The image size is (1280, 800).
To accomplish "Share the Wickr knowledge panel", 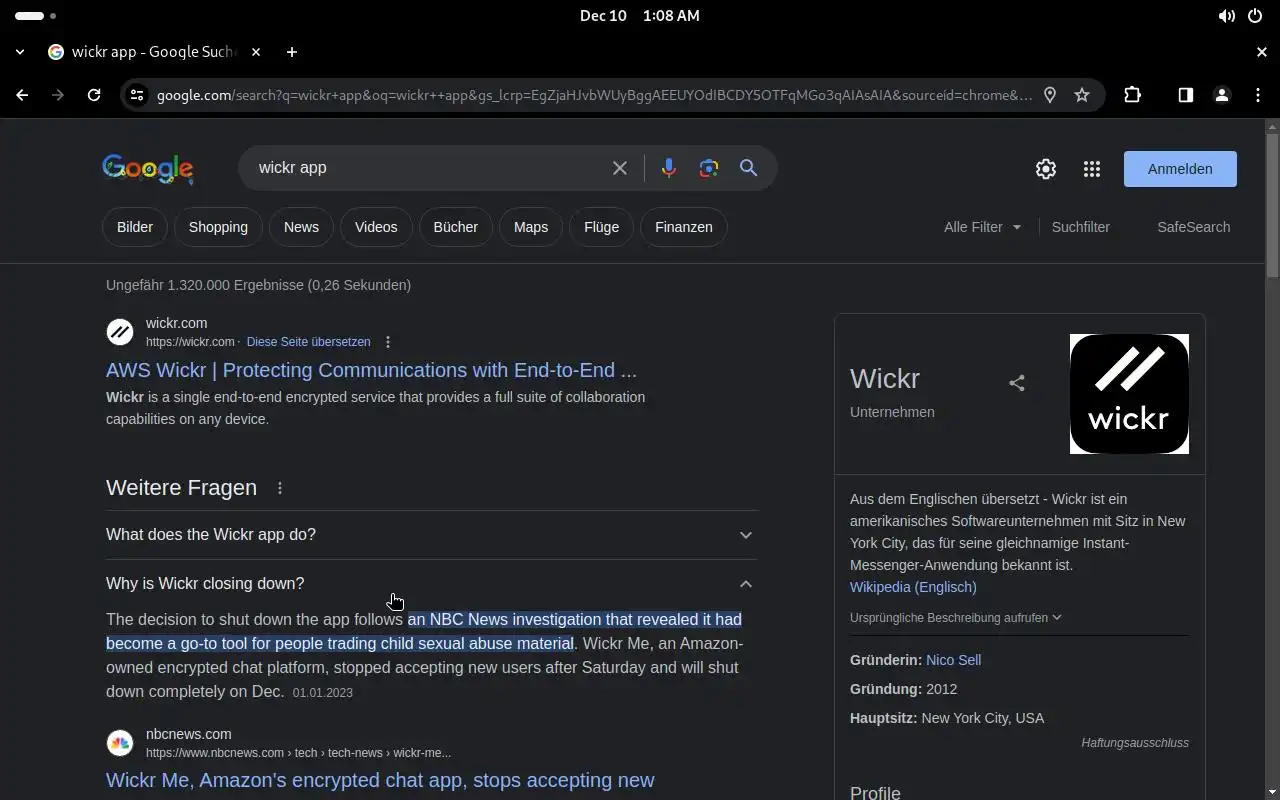I will tap(1017, 383).
